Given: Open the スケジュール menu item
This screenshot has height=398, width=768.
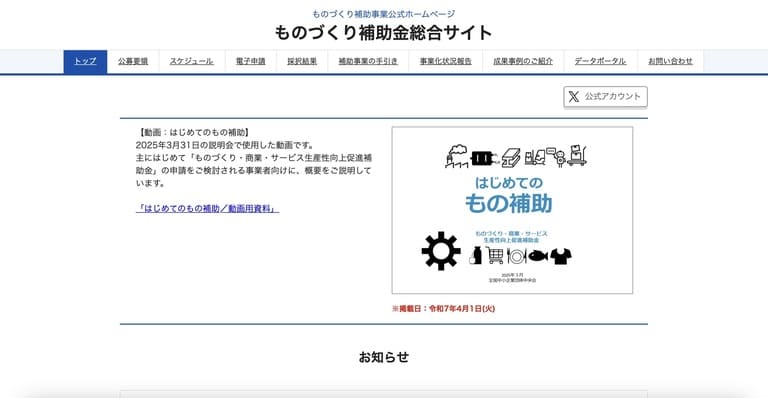Looking at the screenshot, I should 192,62.
